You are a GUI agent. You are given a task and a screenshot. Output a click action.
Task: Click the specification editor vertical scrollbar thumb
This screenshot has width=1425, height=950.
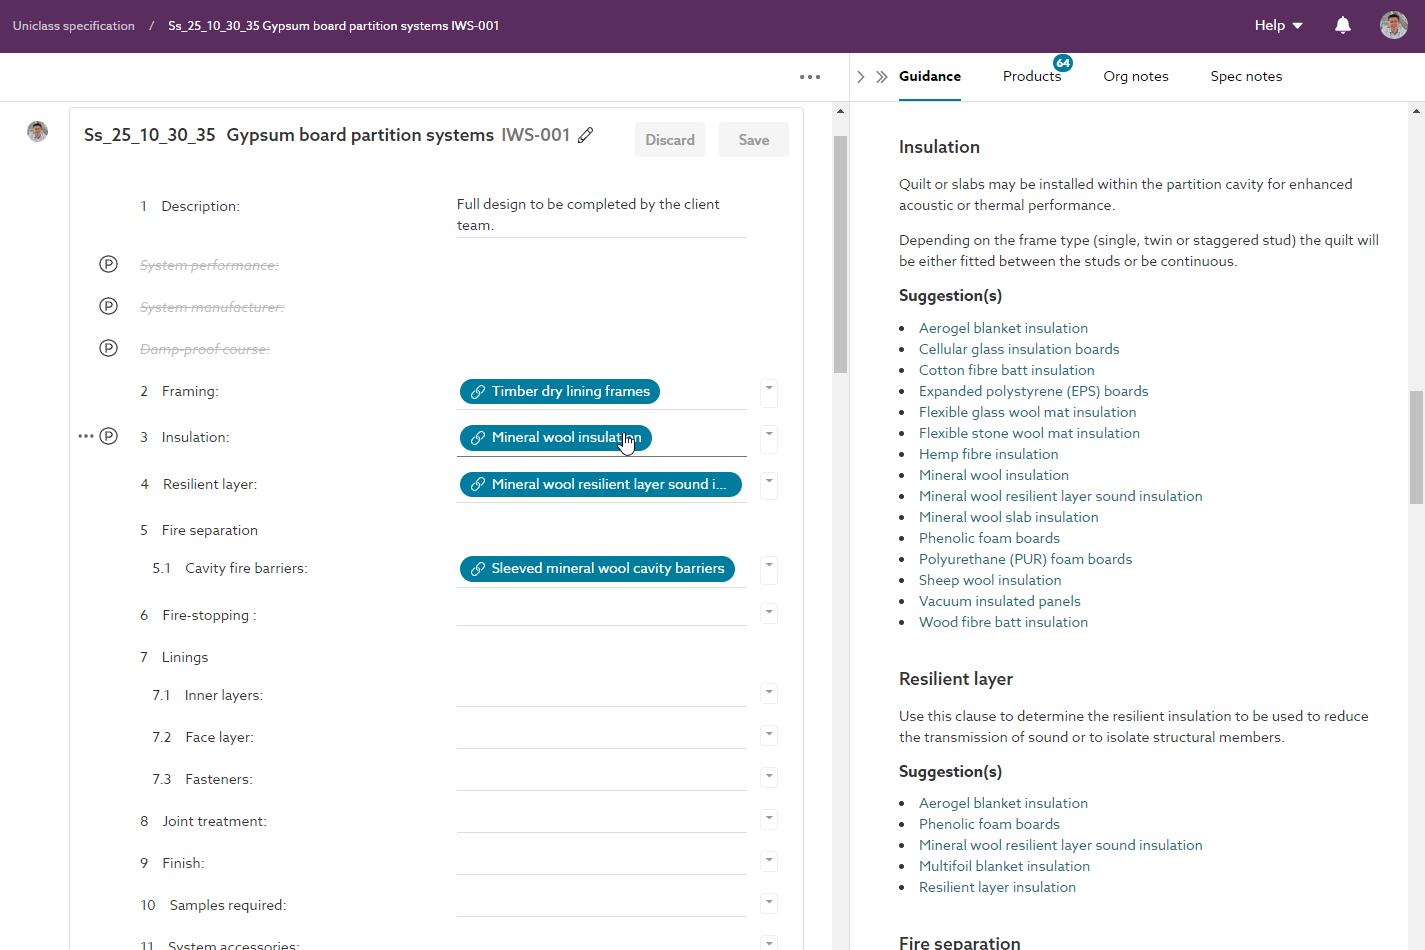[840, 254]
